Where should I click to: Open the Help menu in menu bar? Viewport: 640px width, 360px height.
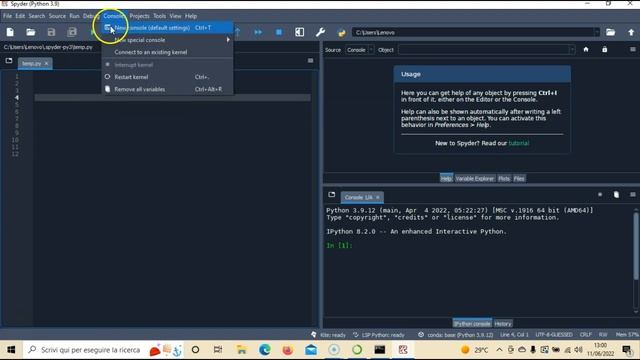point(191,16)
